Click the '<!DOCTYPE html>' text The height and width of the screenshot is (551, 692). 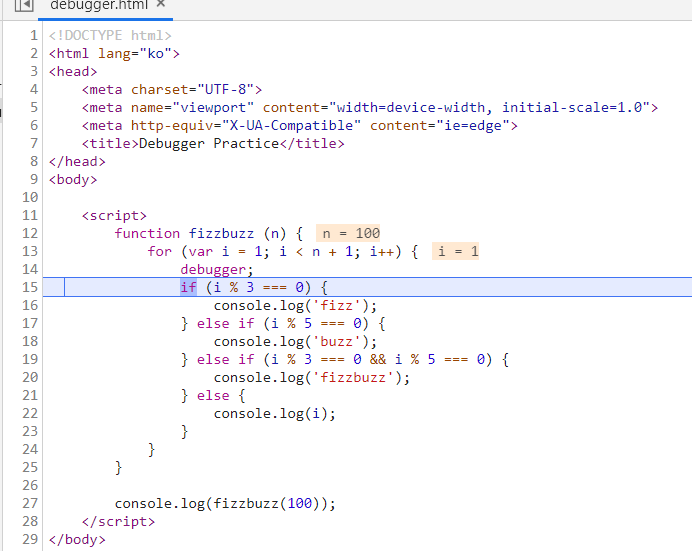pyautogui.click(x=110, y=35)
